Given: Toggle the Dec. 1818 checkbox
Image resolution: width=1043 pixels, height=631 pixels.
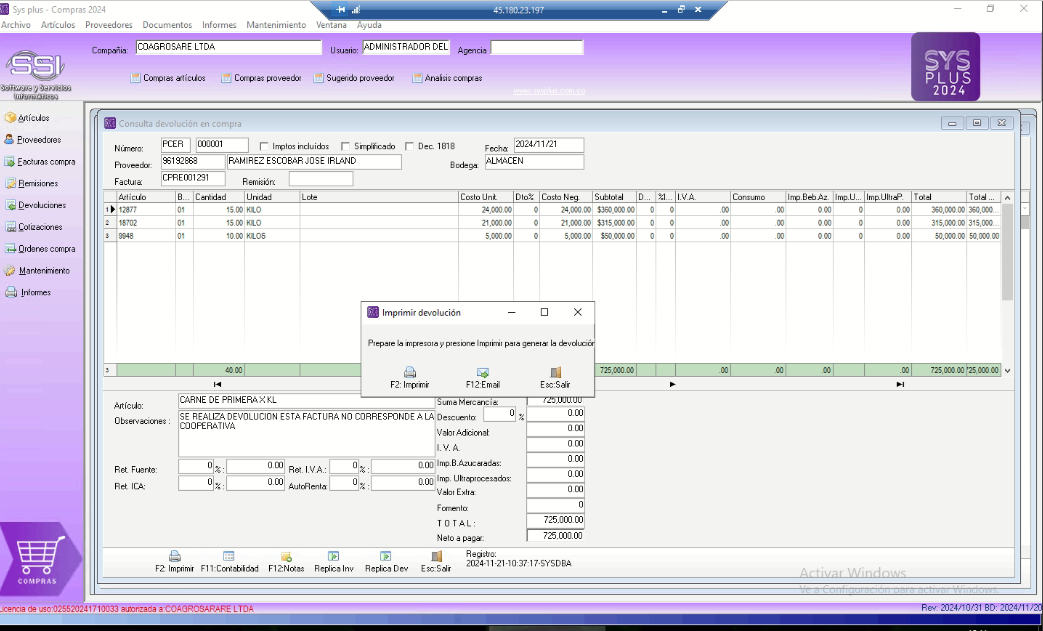Looking at the screenshot, I should [x=409, y=146].
